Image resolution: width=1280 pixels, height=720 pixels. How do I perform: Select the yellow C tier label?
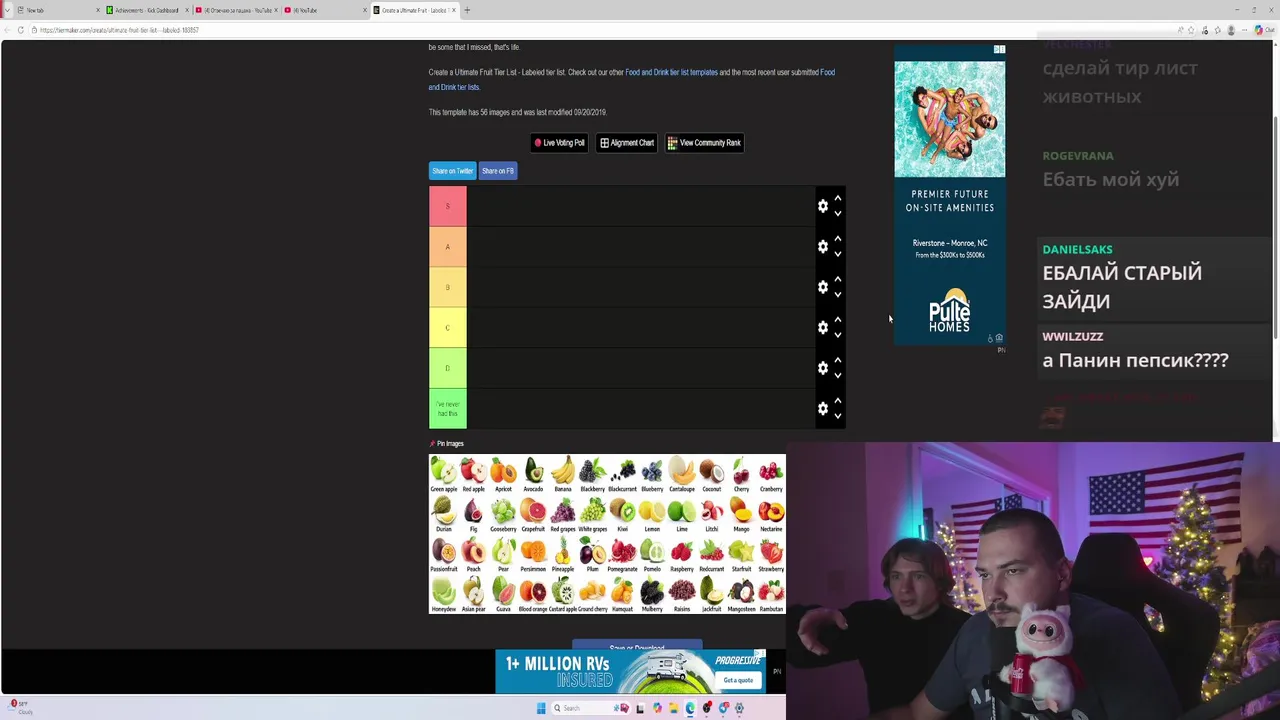click(x=447, y=327)
